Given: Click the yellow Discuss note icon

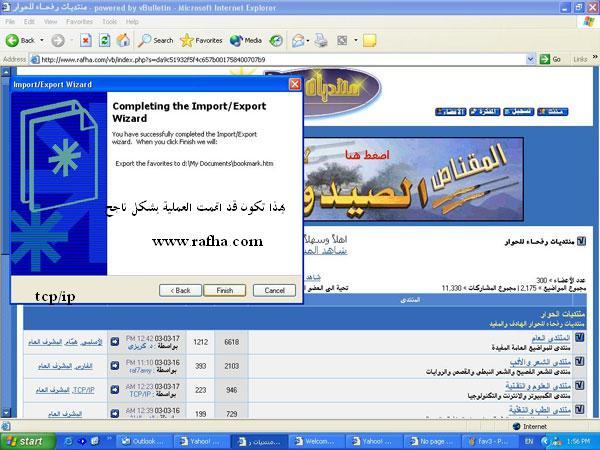Looking at the screenshot, I should [x=369, y=40].
